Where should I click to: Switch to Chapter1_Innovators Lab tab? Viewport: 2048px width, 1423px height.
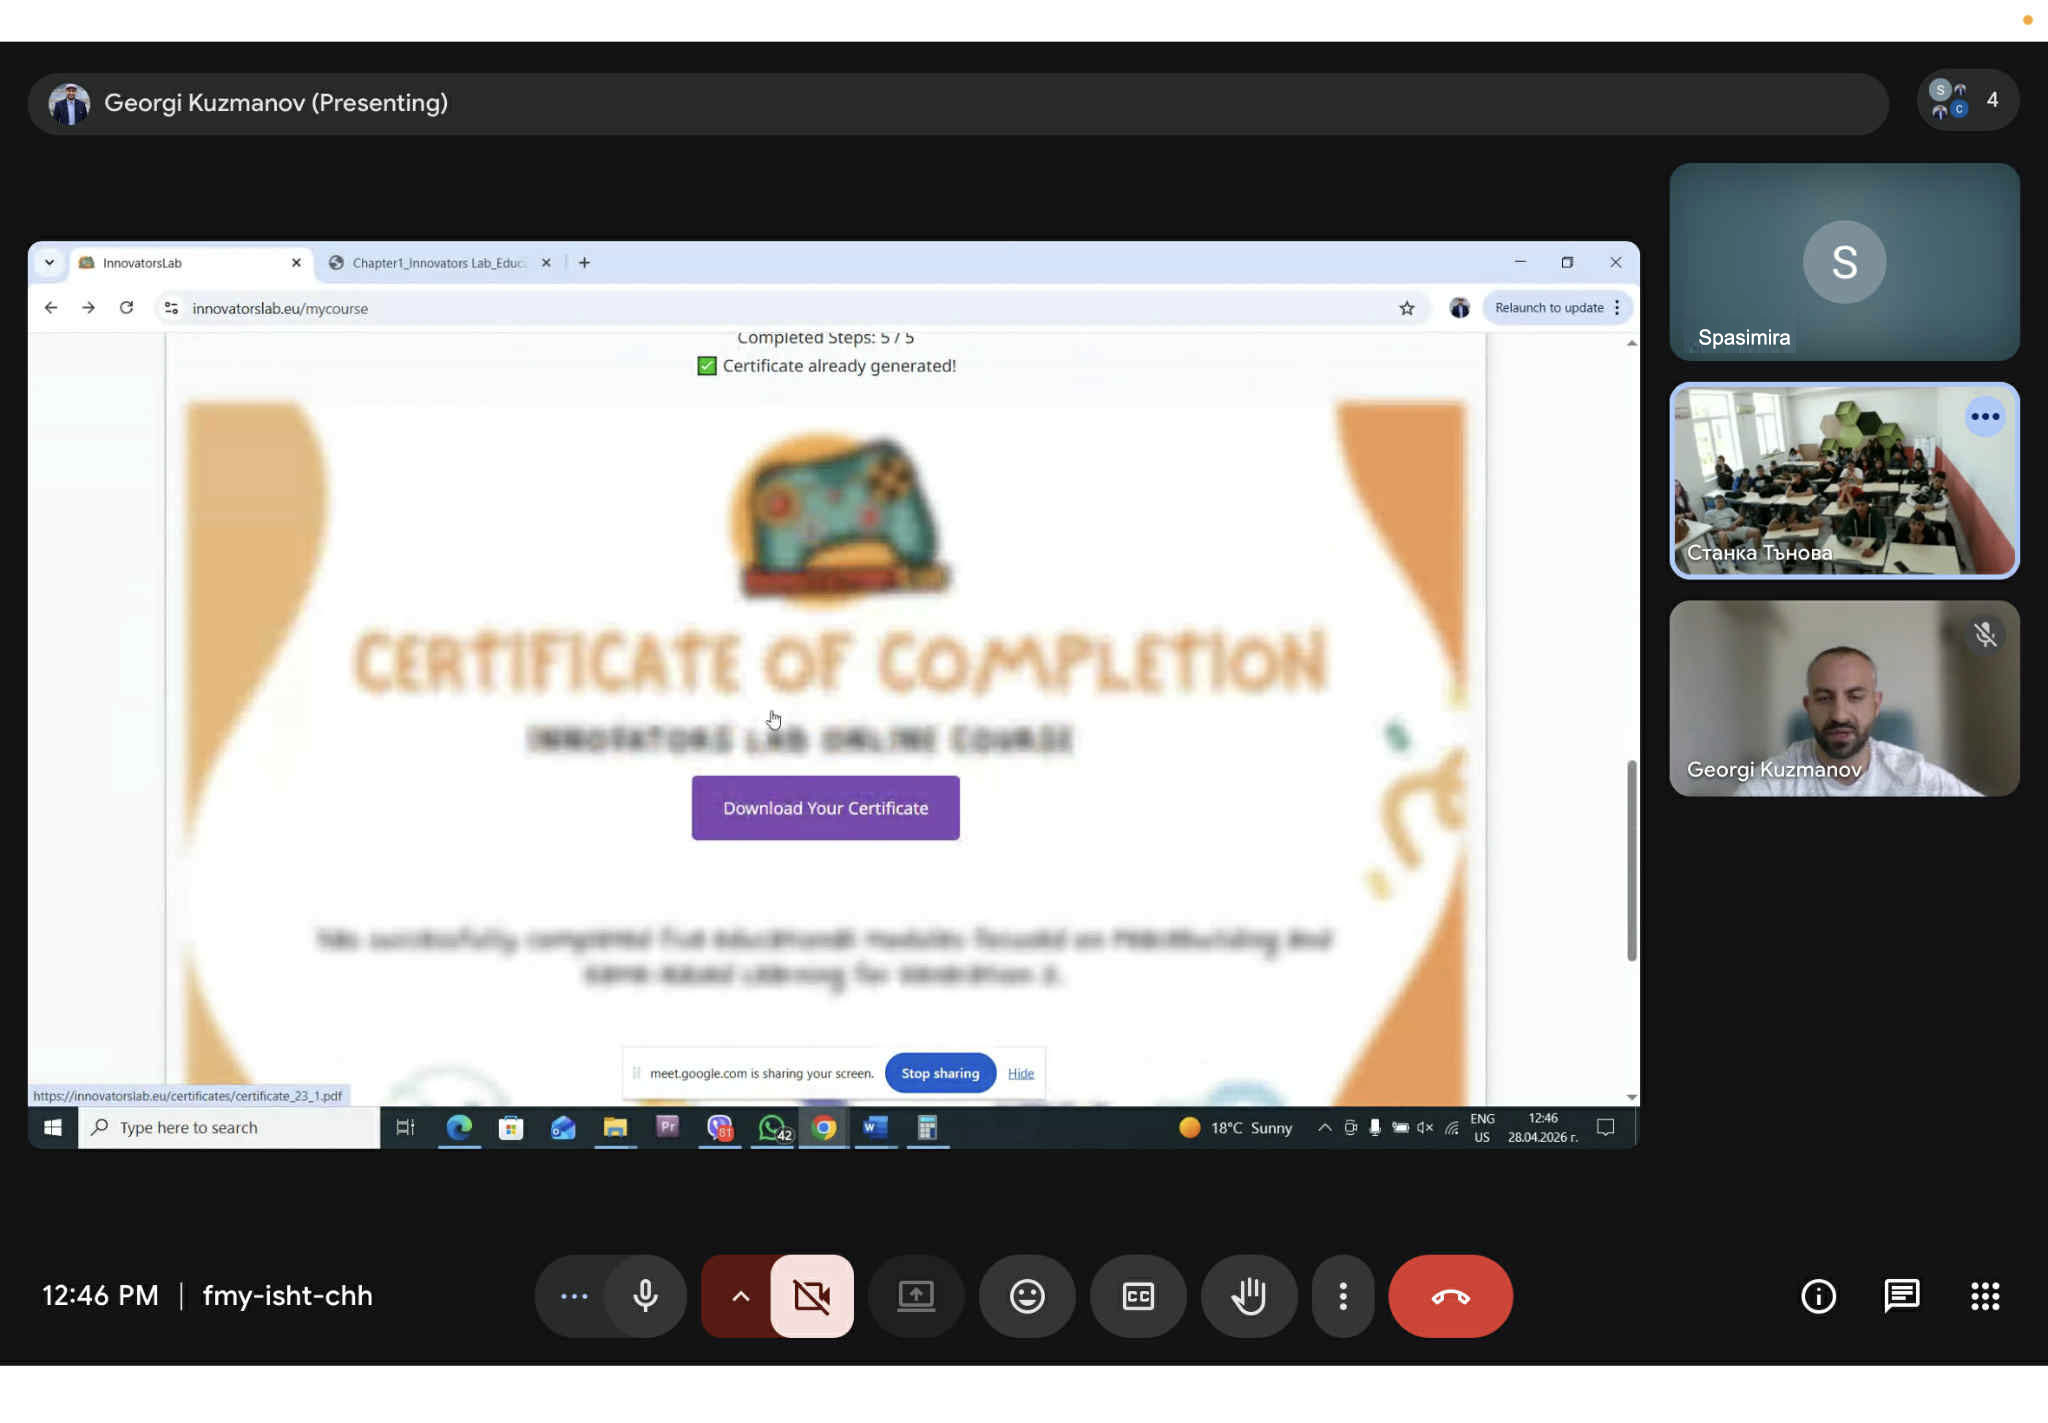[x=438, y=263]
